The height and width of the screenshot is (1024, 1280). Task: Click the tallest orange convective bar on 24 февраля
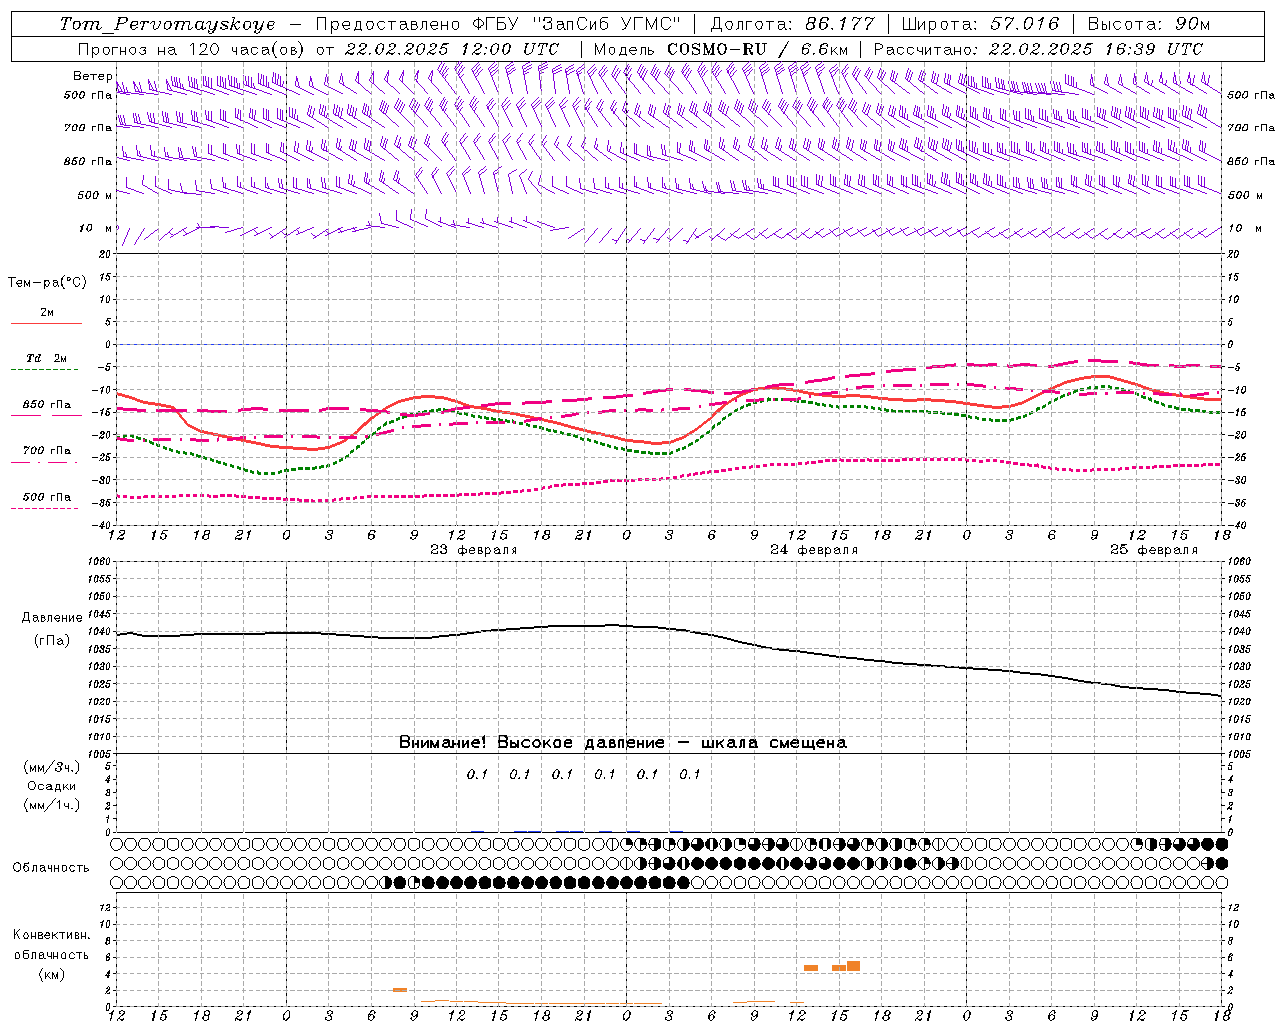pos(853,966)
